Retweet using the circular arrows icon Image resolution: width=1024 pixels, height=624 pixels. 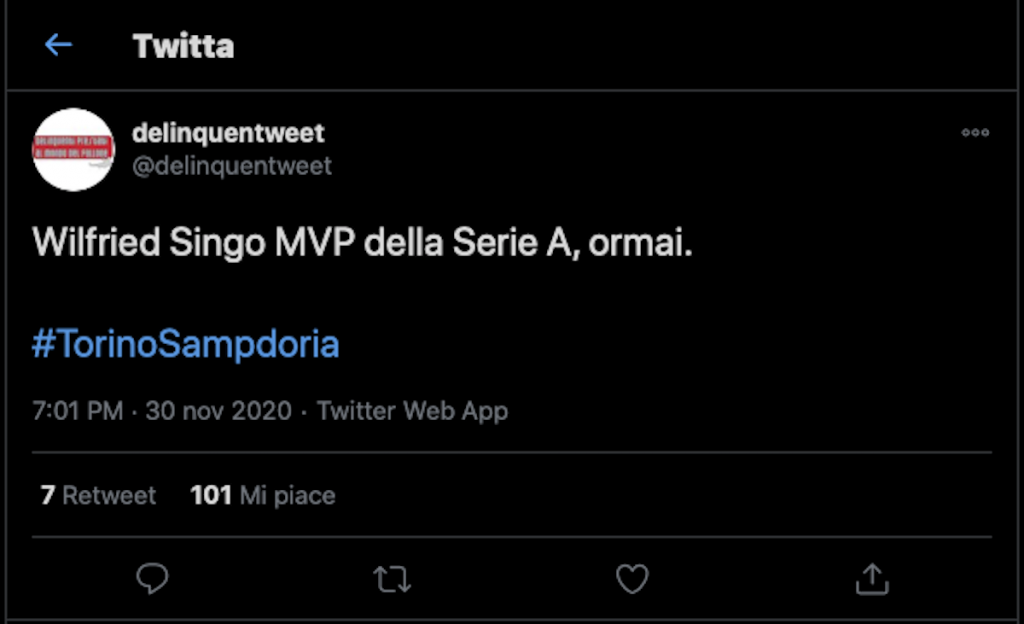click(x=392, y=578)
